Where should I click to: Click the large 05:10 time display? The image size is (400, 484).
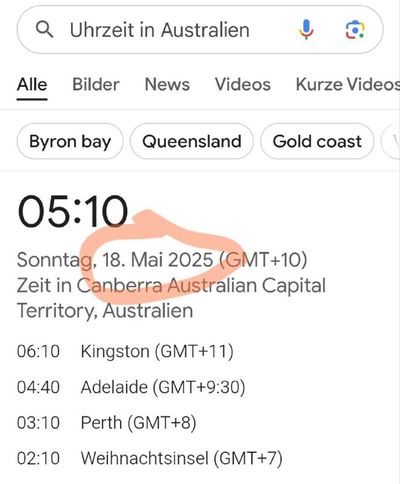[73, 212]
